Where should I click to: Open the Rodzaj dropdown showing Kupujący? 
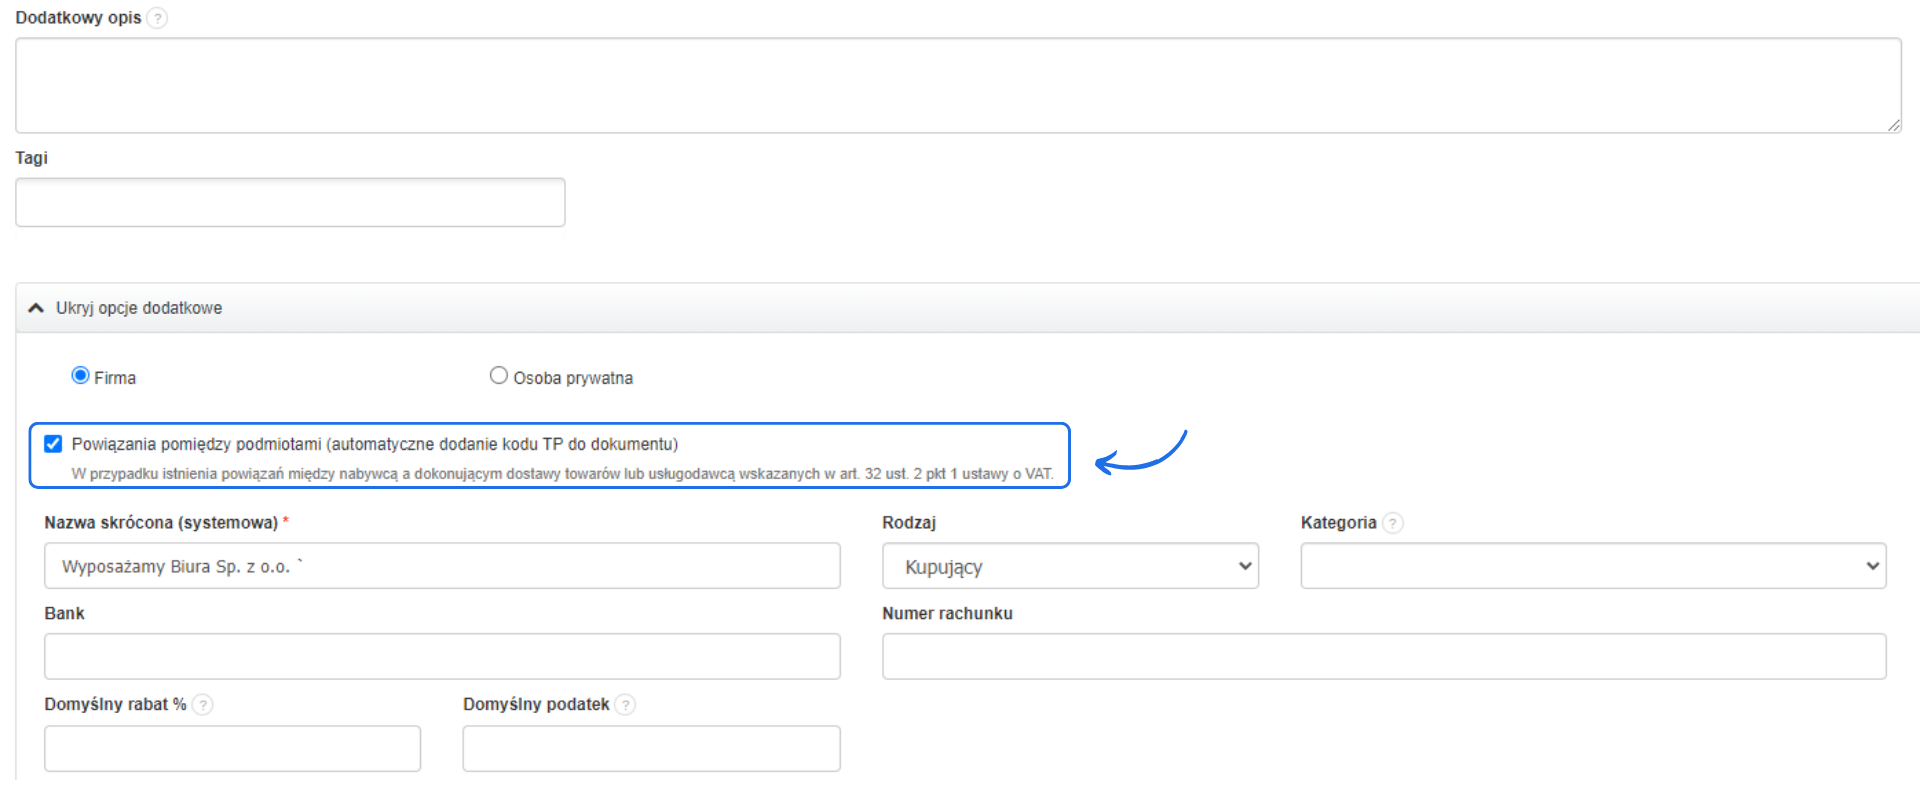point(1069,566)
